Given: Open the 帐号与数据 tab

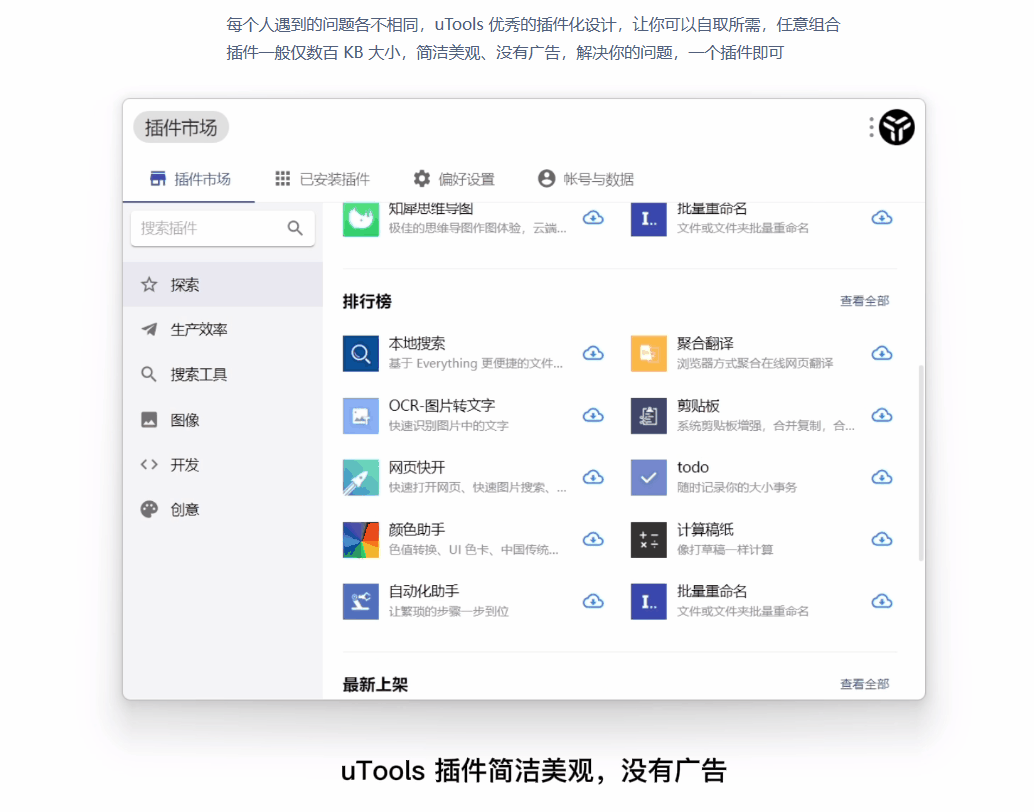Looking at the screenshot, I should 586,179.
